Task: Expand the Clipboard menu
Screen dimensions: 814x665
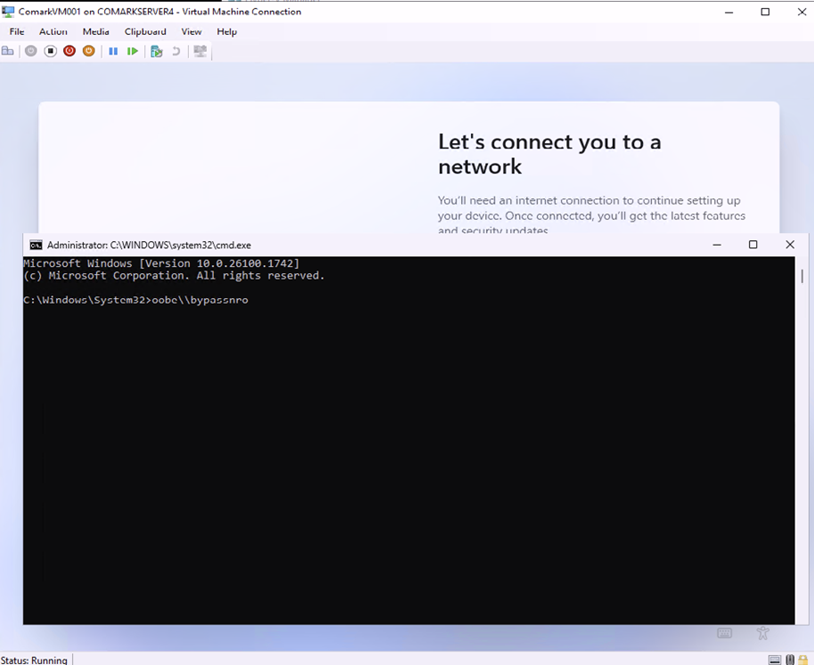Action: (145, 32)
